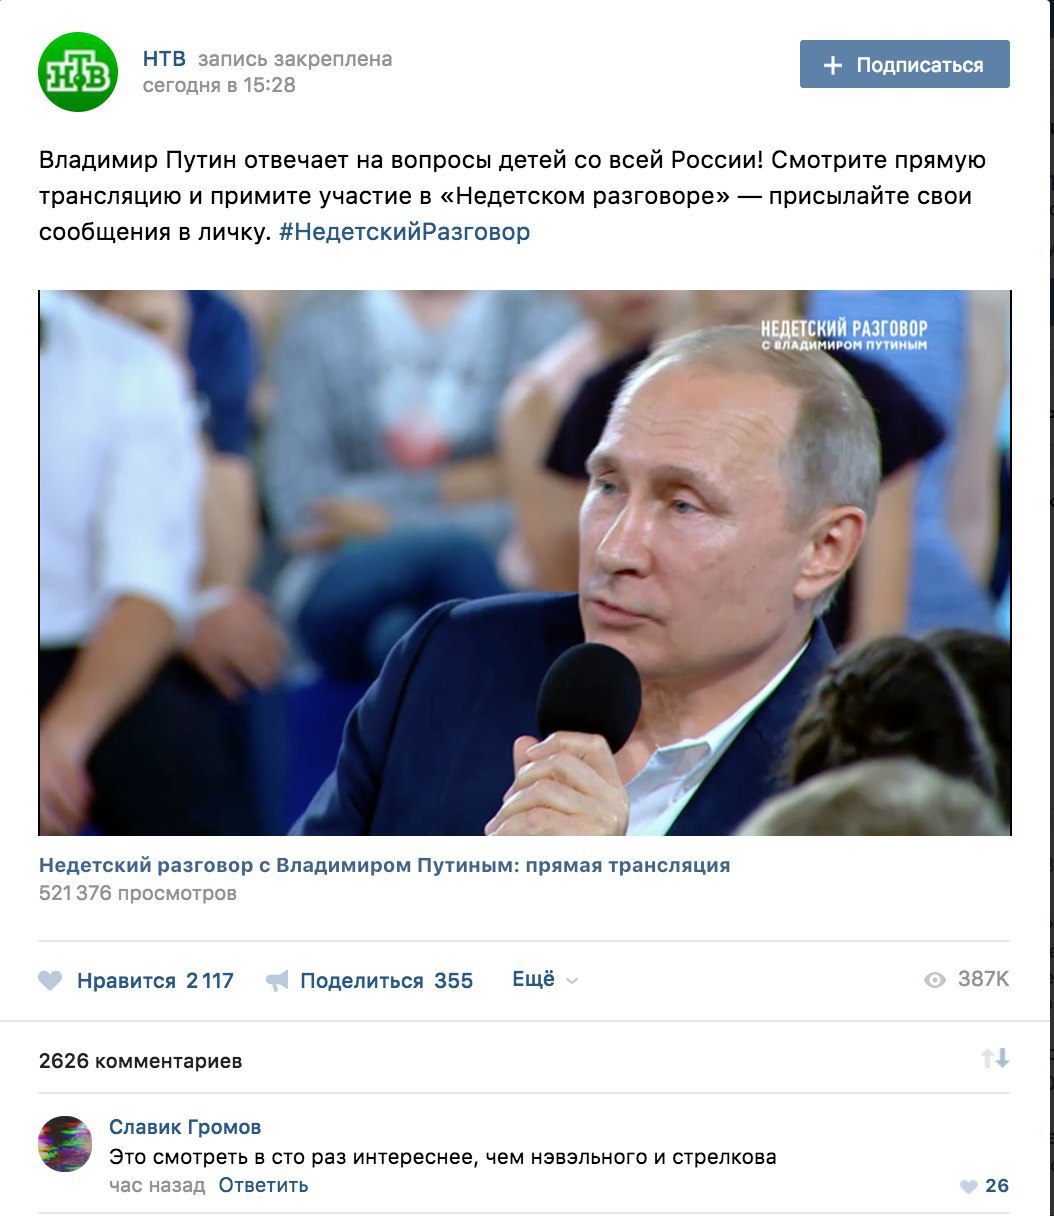Click the Нравится 2 117 label
Screen dimensions: 1054x1216
(x=155, y=981)
